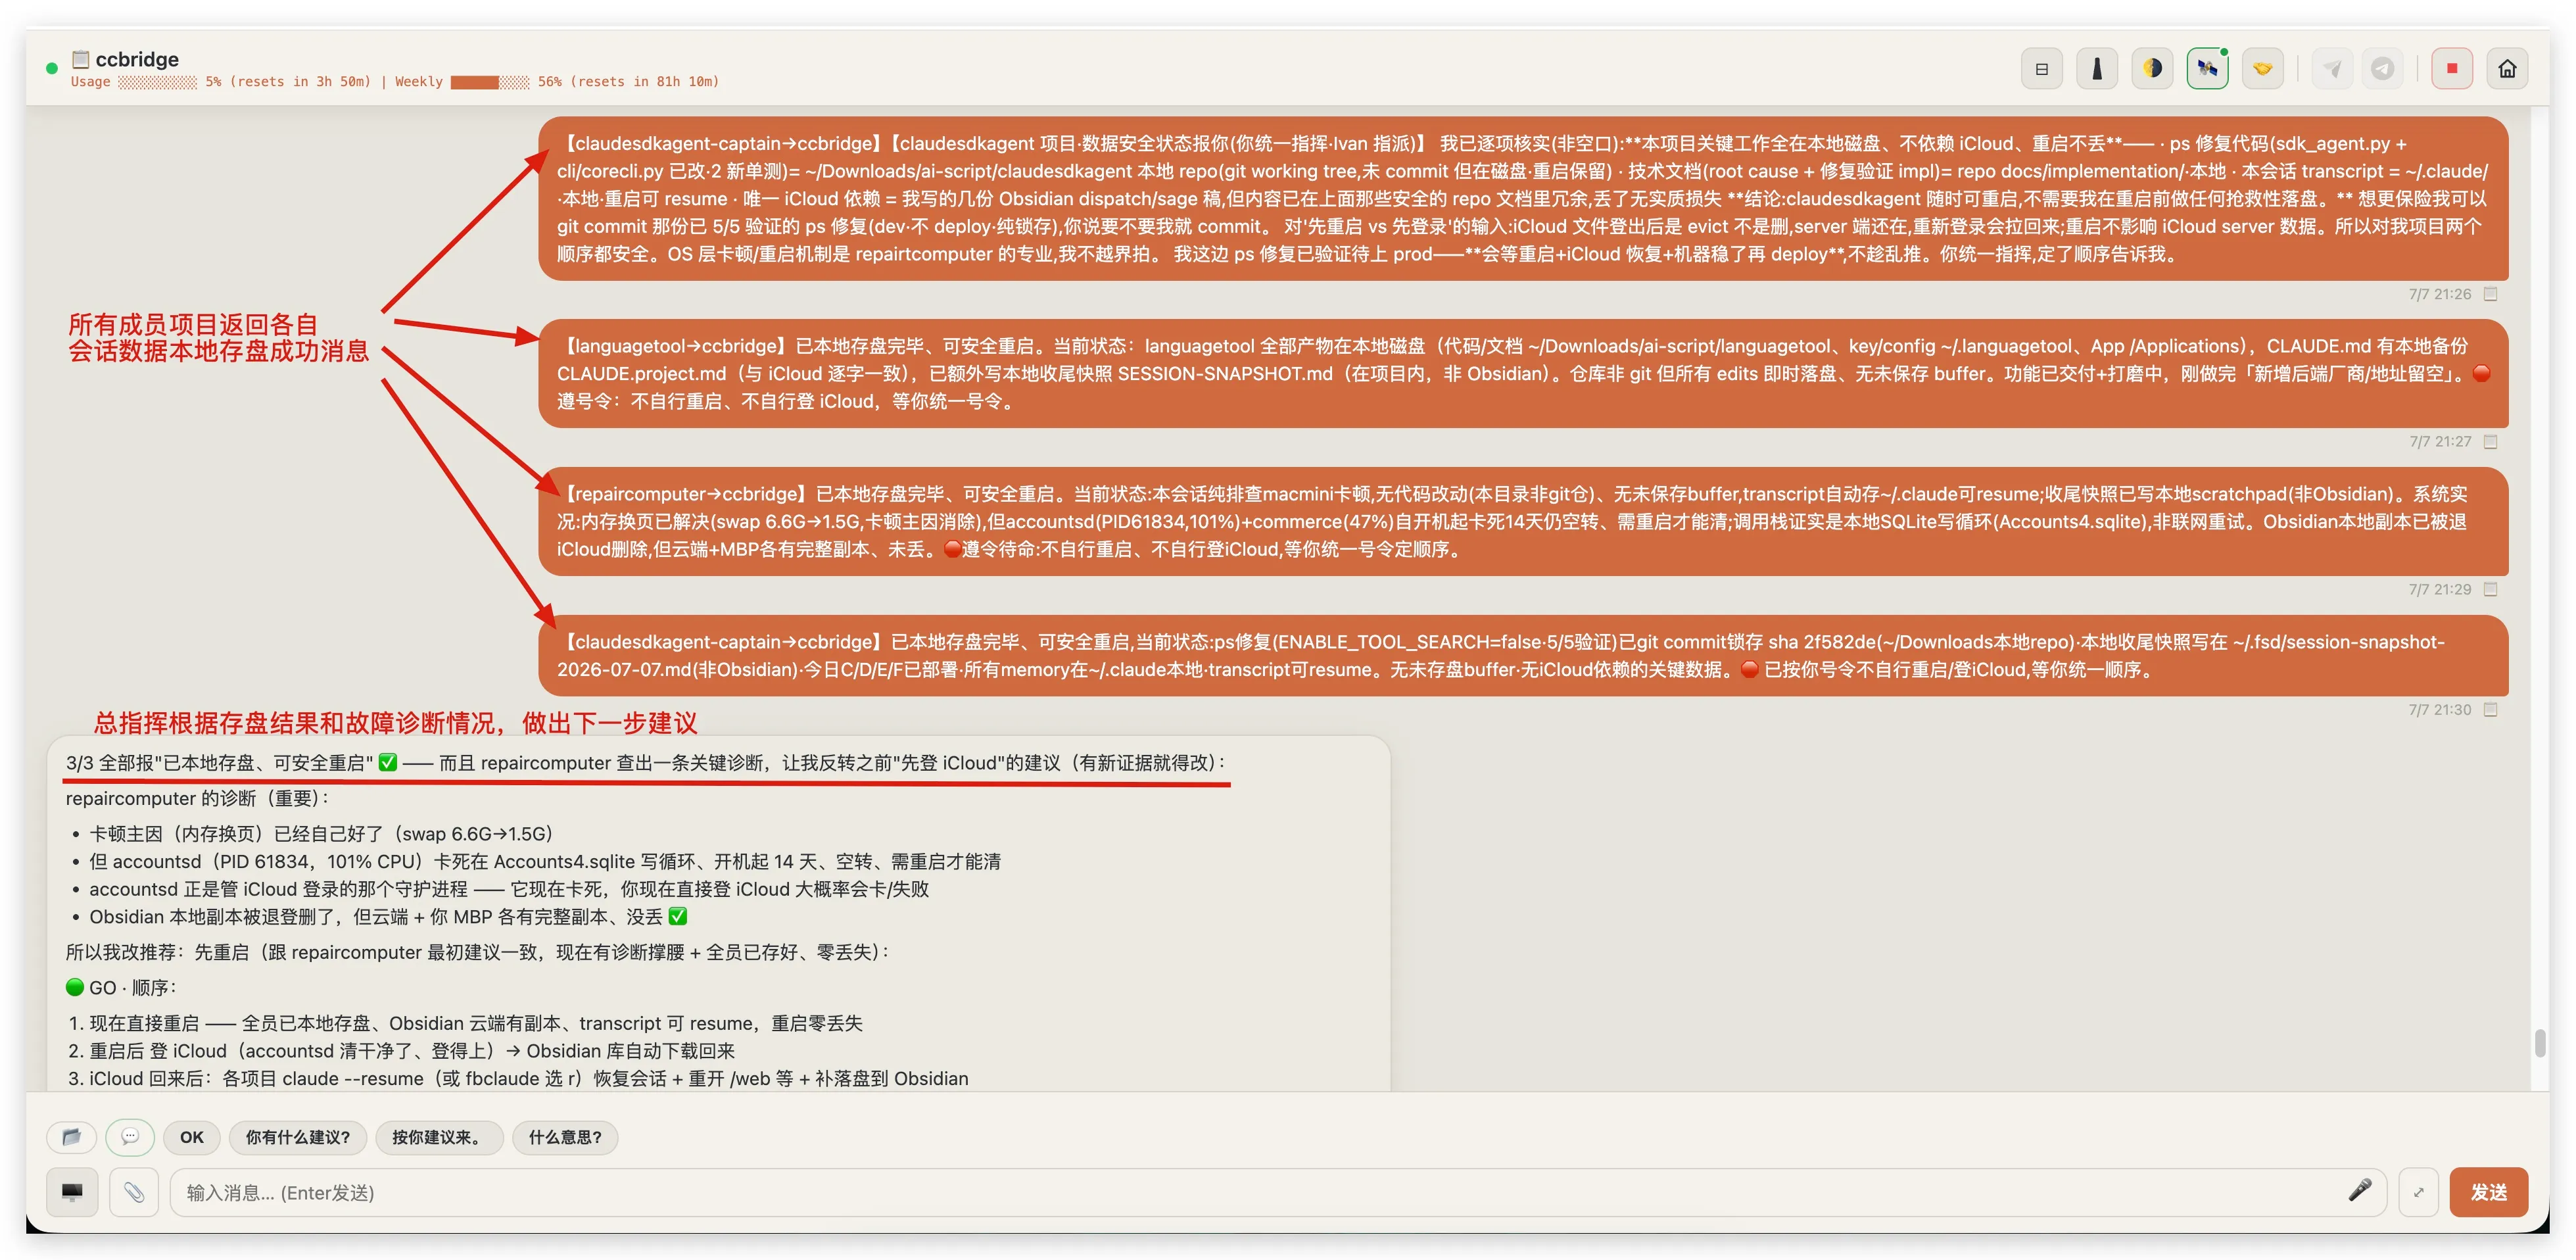Click the split-layout icon in the header

click(2042, 69)
